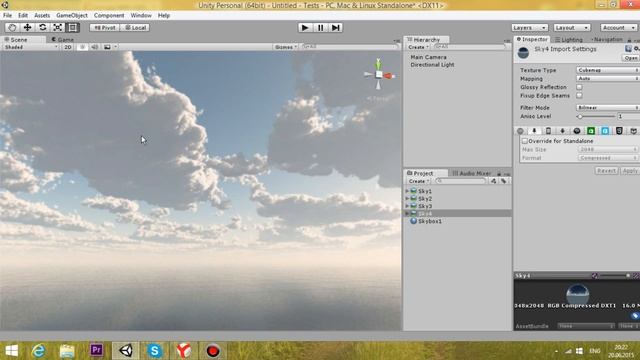Check Override for Standalone
The width and height of the screenshot is (640, 360).
pyautogui.click(x=525, y=141)
